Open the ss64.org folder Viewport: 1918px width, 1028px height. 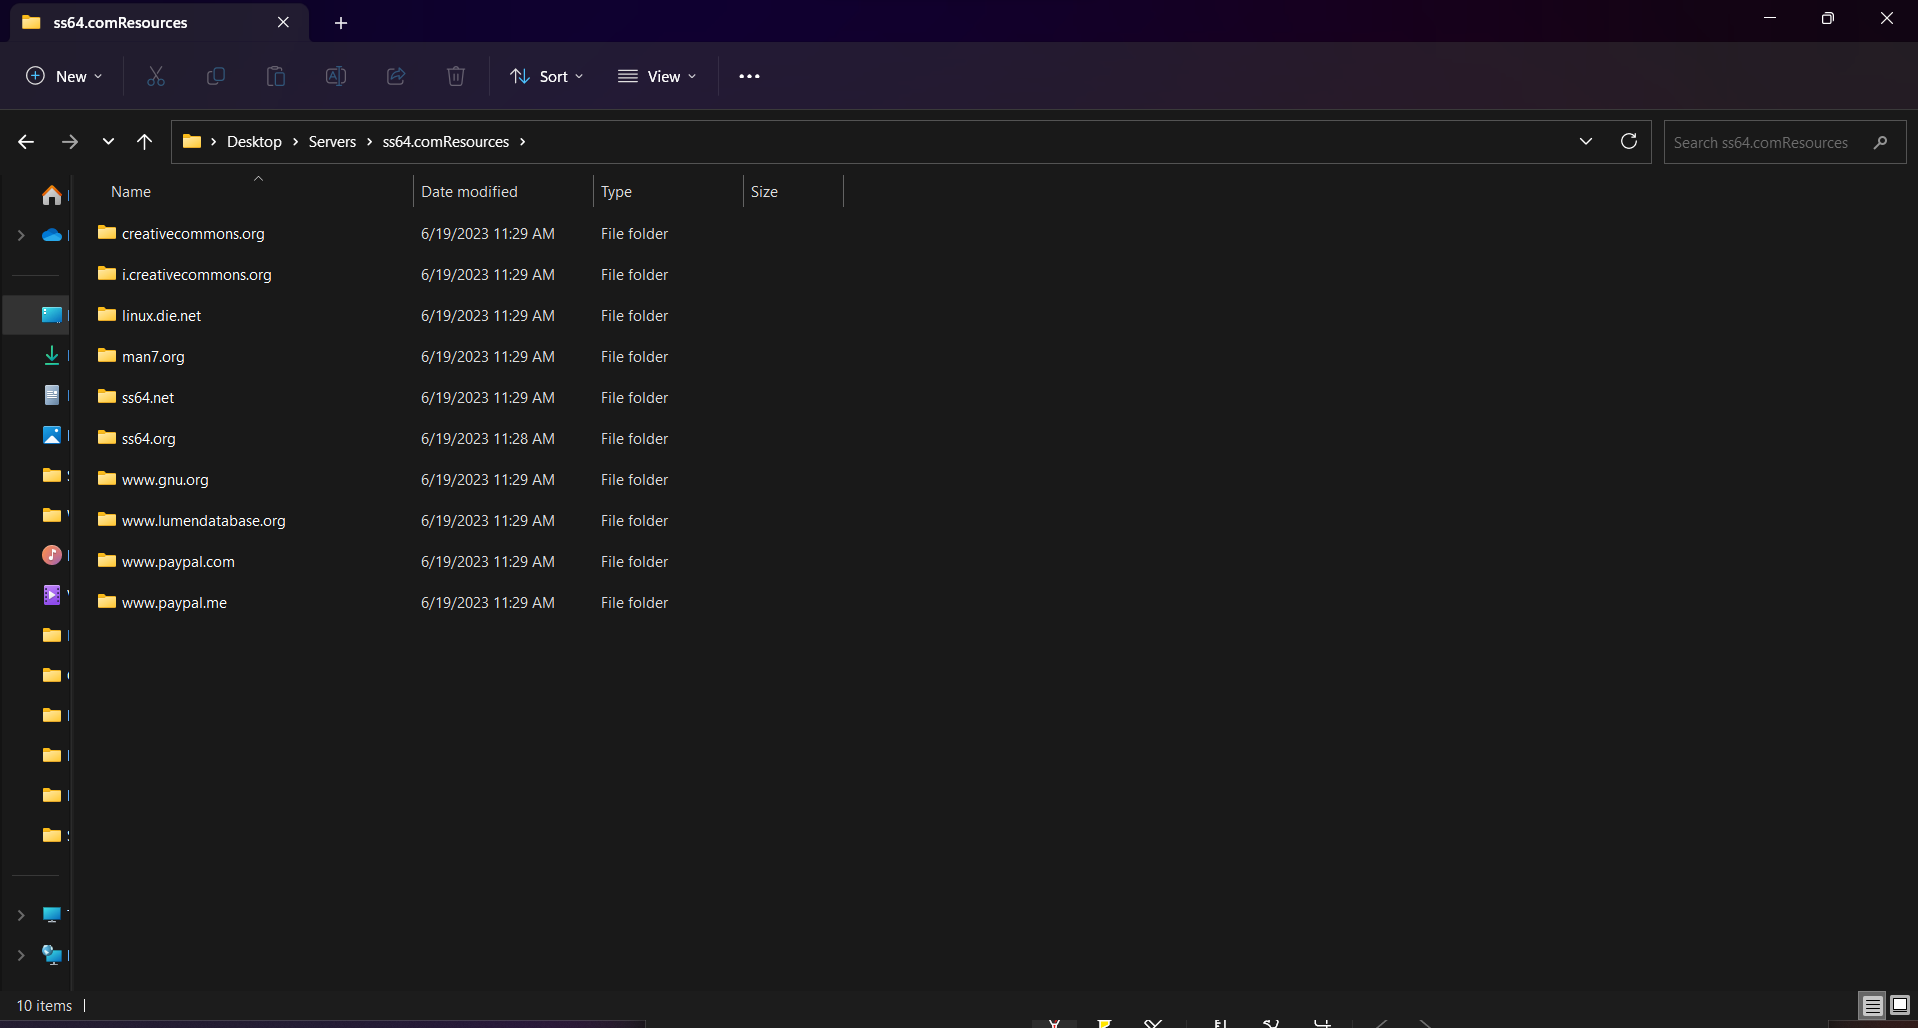click(147, 438)
